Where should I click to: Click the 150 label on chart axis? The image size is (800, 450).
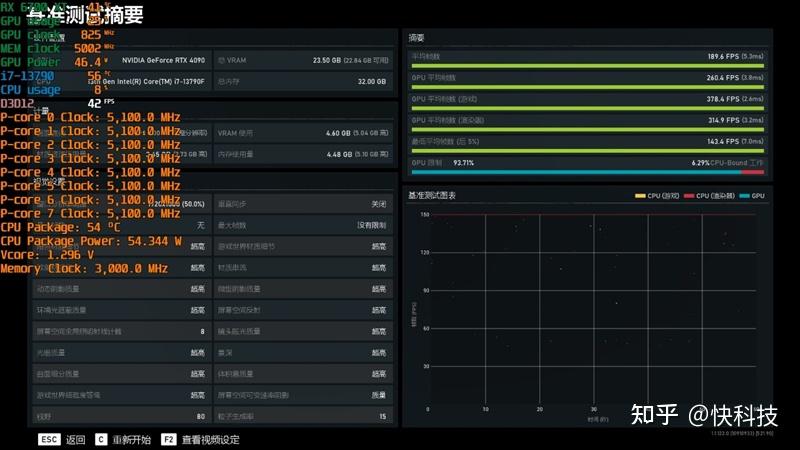click(x=425, y=215)
